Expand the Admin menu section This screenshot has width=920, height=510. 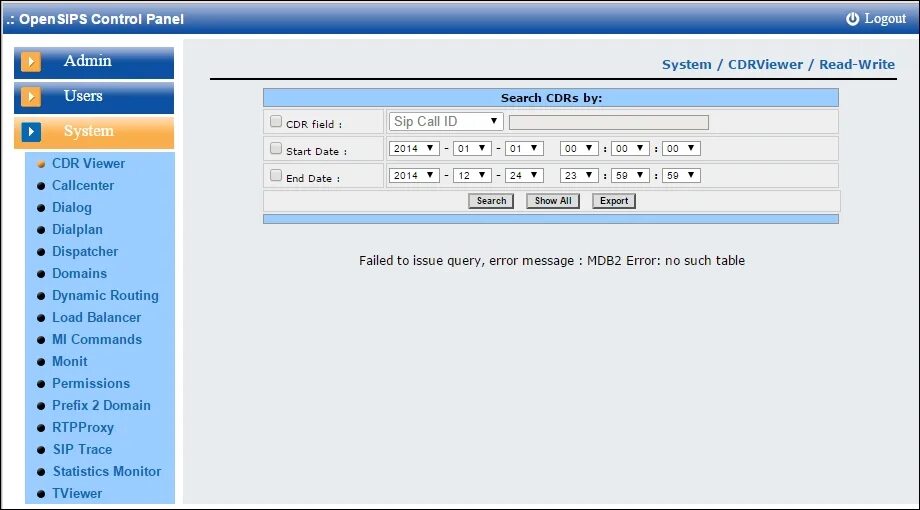coord(94,62)
